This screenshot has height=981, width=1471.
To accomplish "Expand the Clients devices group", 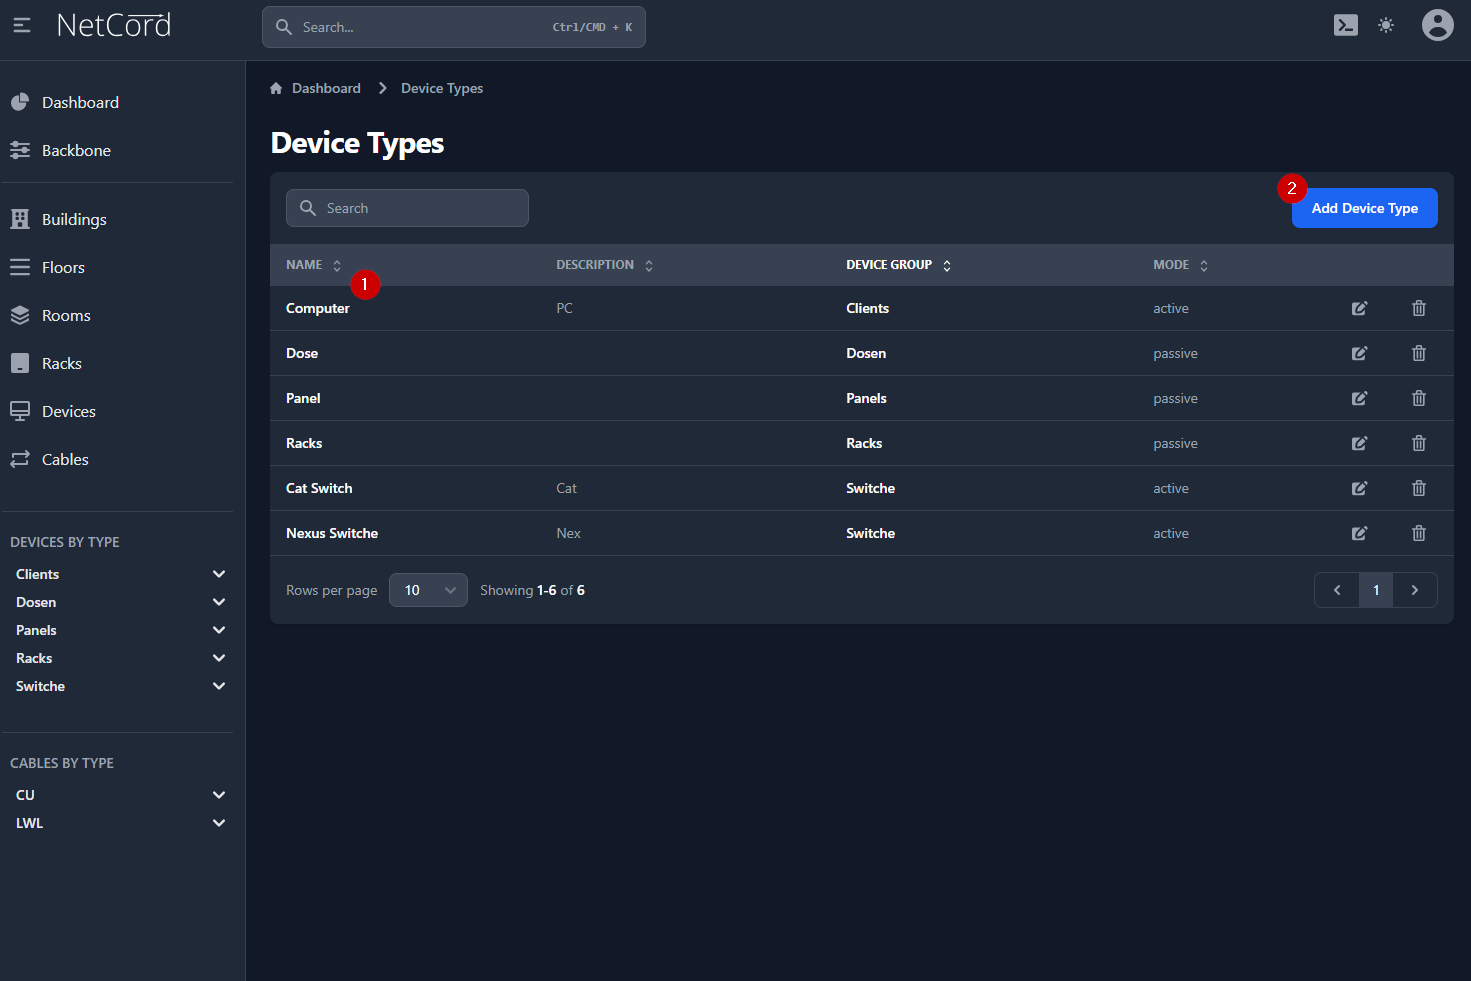I will [219, 574].
